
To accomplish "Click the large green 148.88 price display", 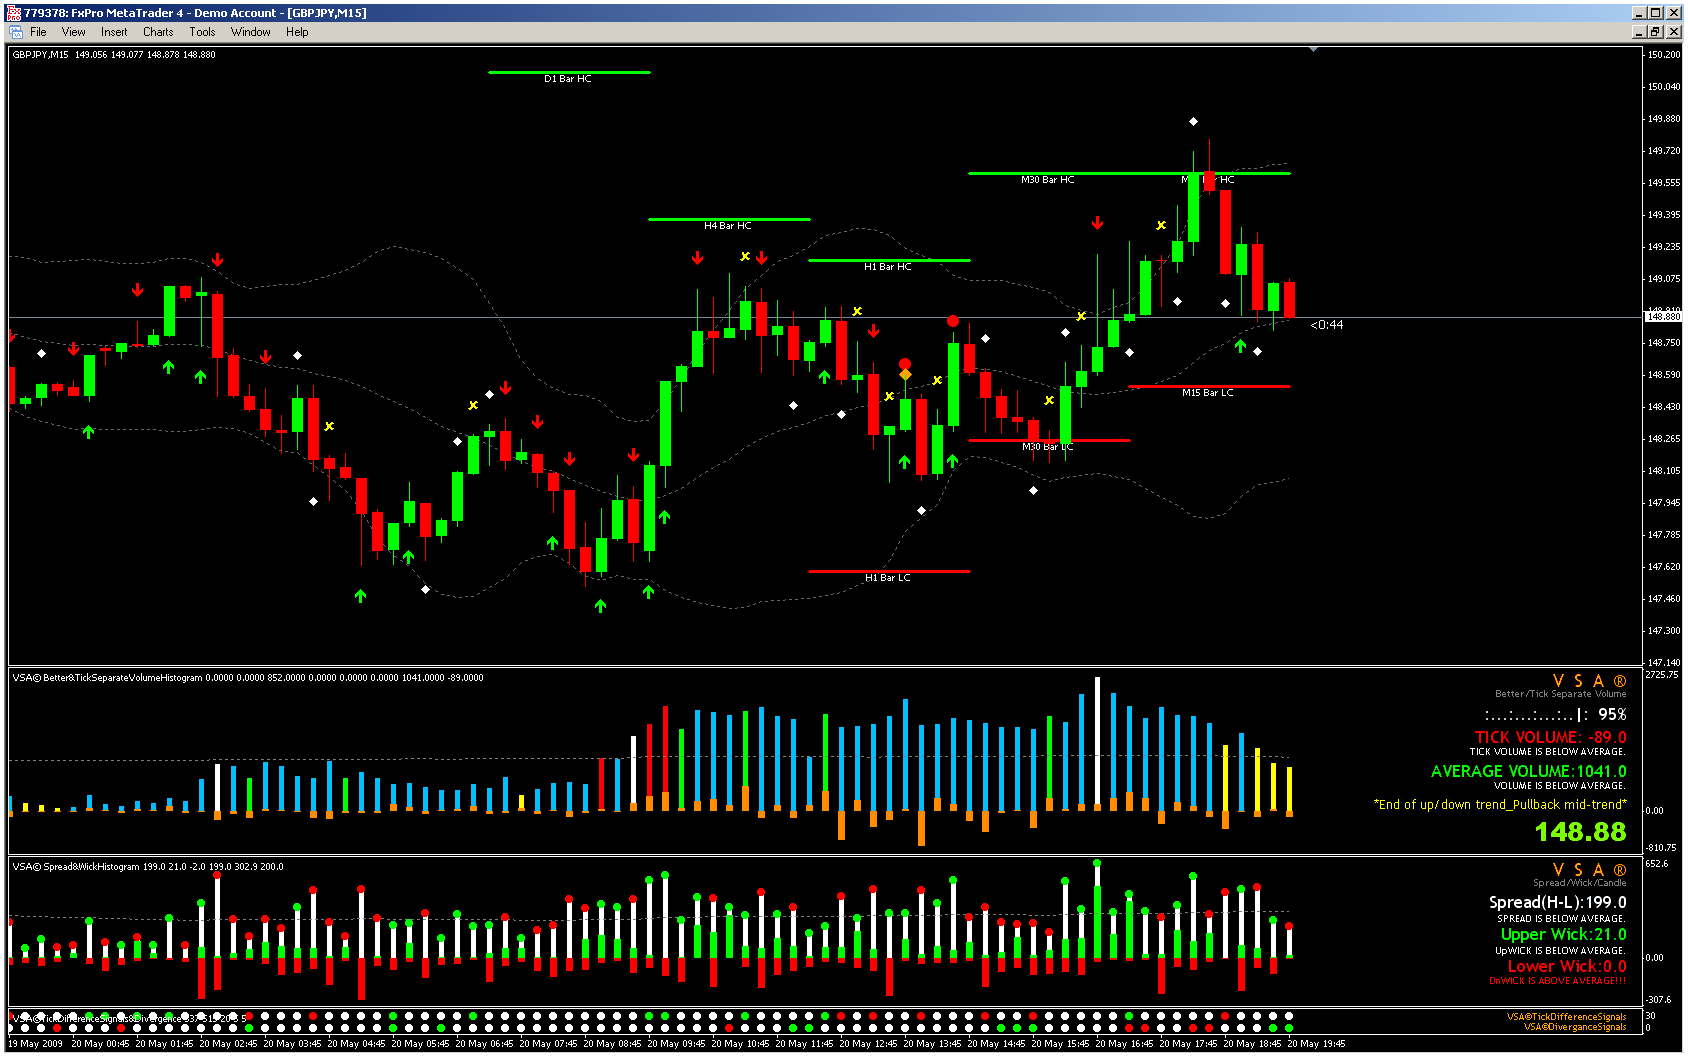I will 1580,832.
